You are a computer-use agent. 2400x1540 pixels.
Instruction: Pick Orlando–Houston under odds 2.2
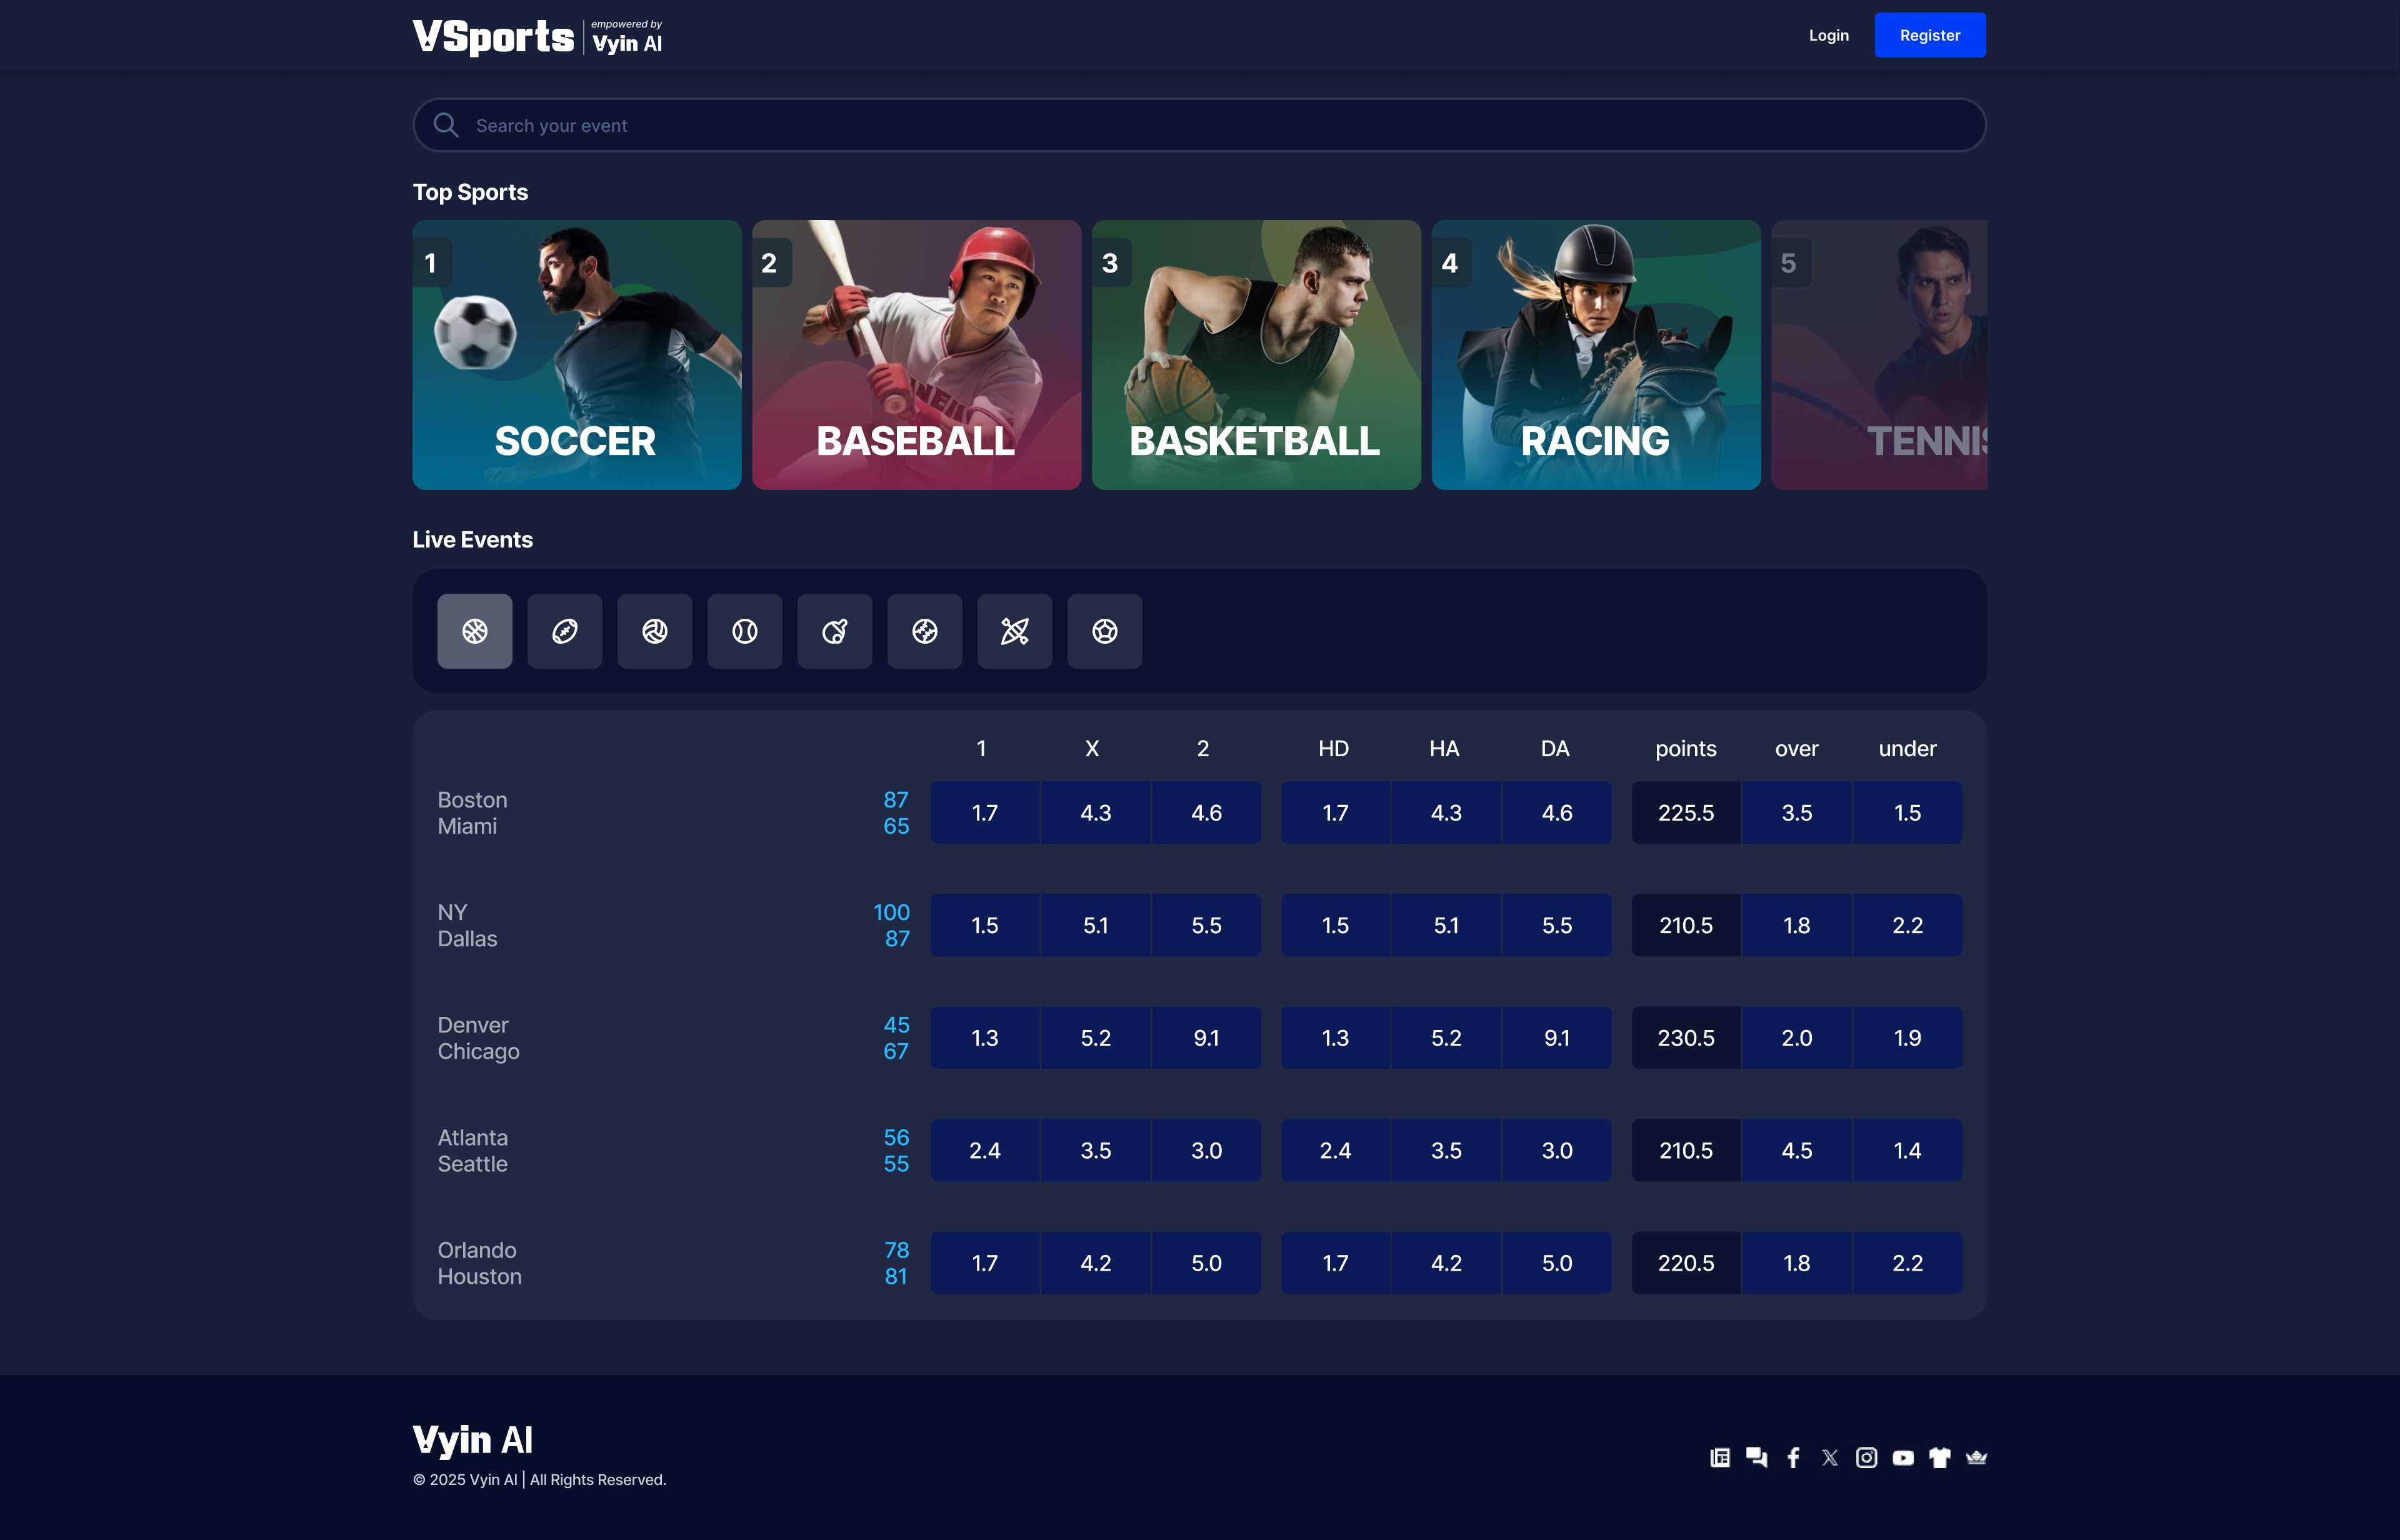(1908, 1263)
